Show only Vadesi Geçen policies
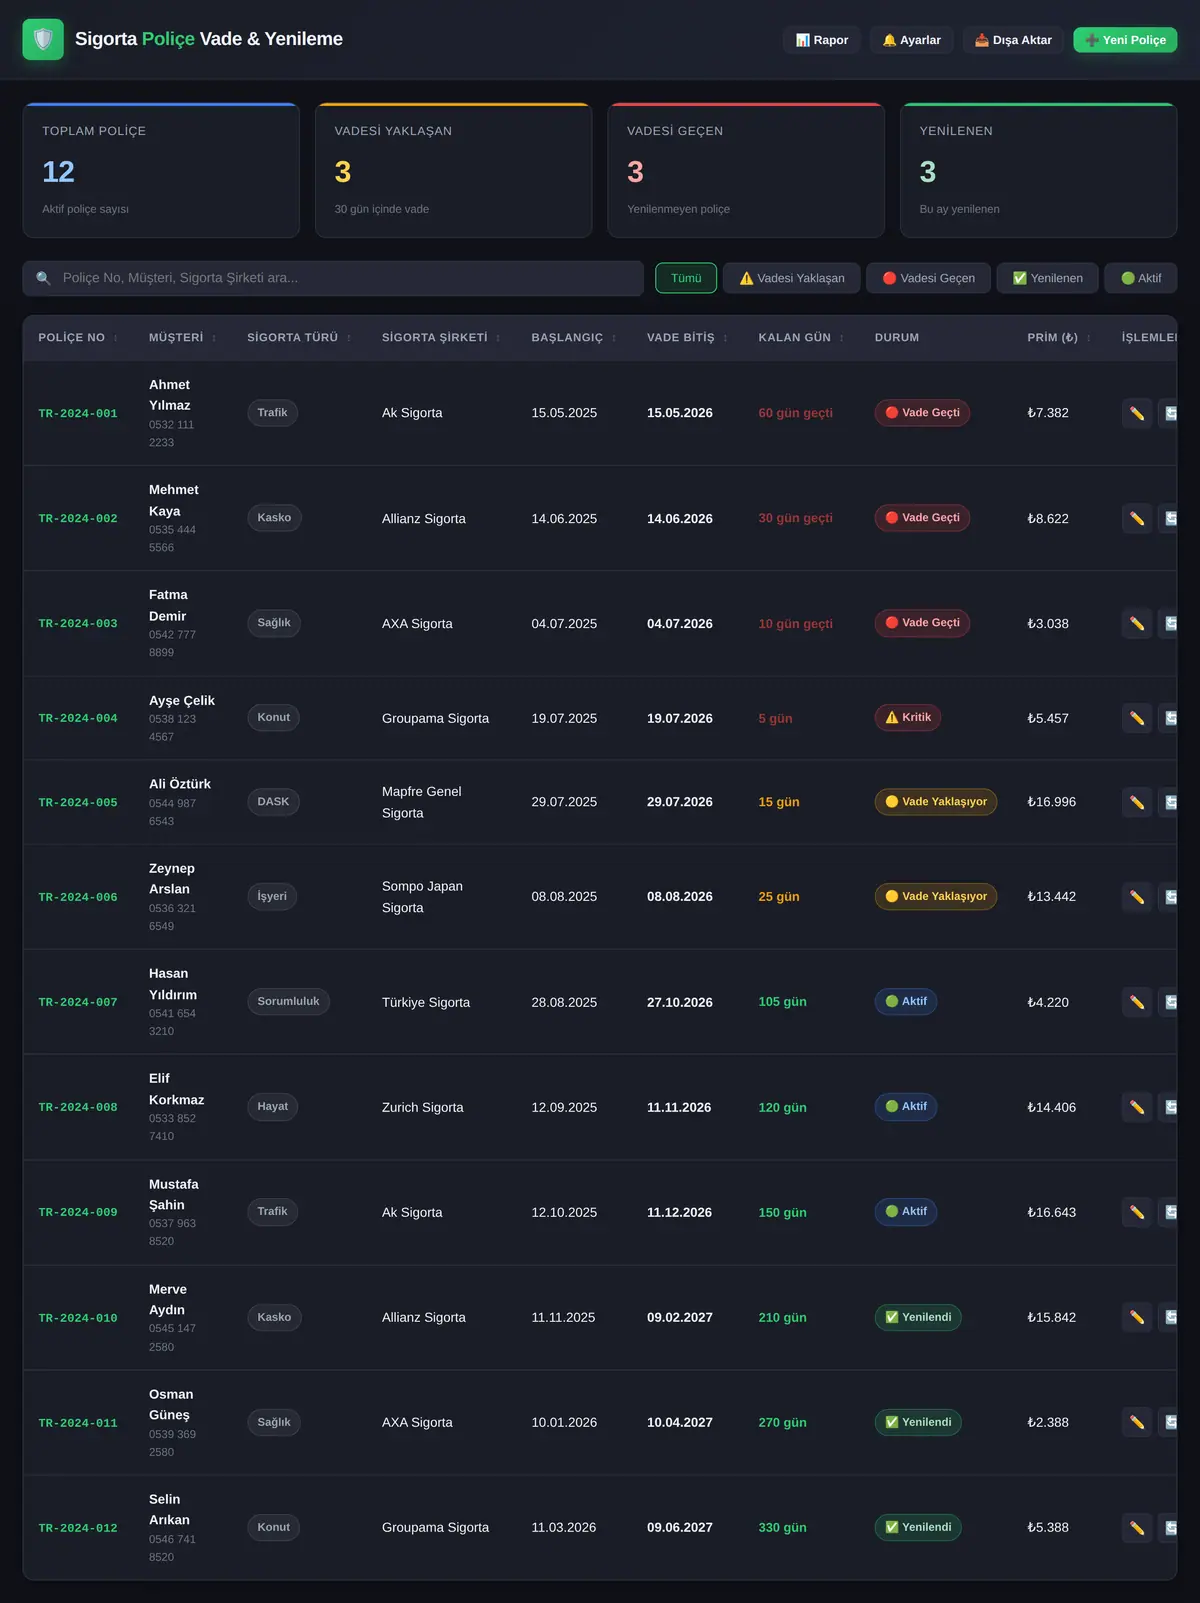Screen dimensions: 1200x1603 tap(928, 278)
